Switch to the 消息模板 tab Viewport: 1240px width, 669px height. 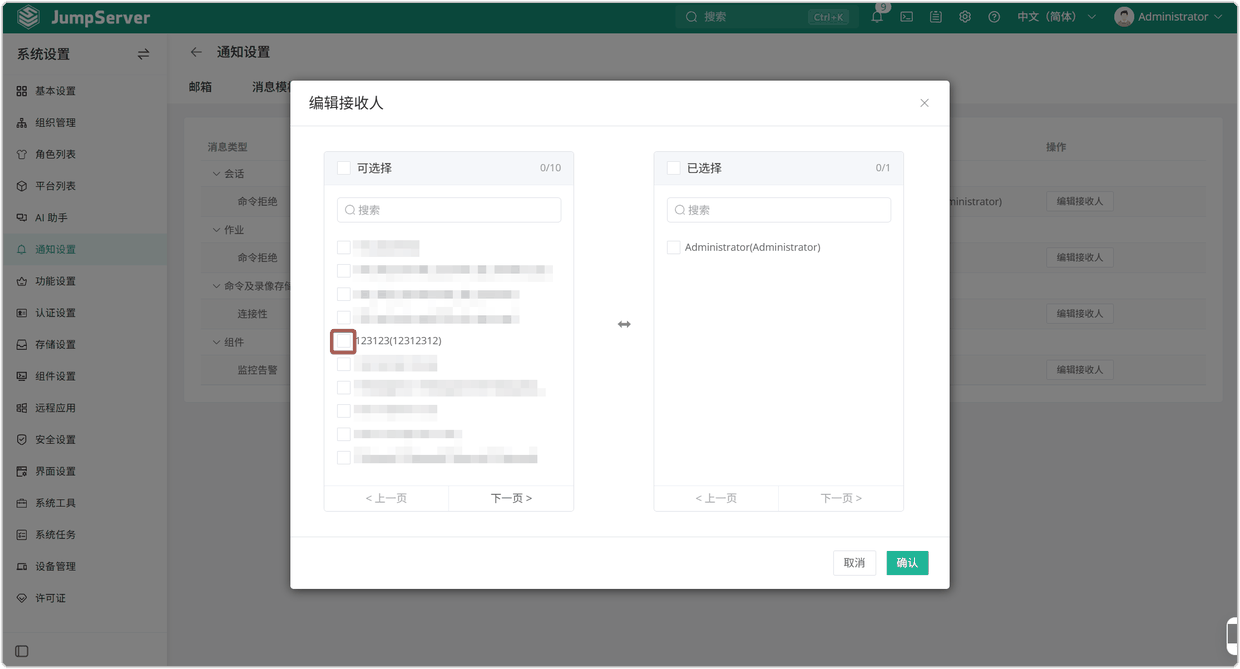pyautogui.click(x=271, y=87)
